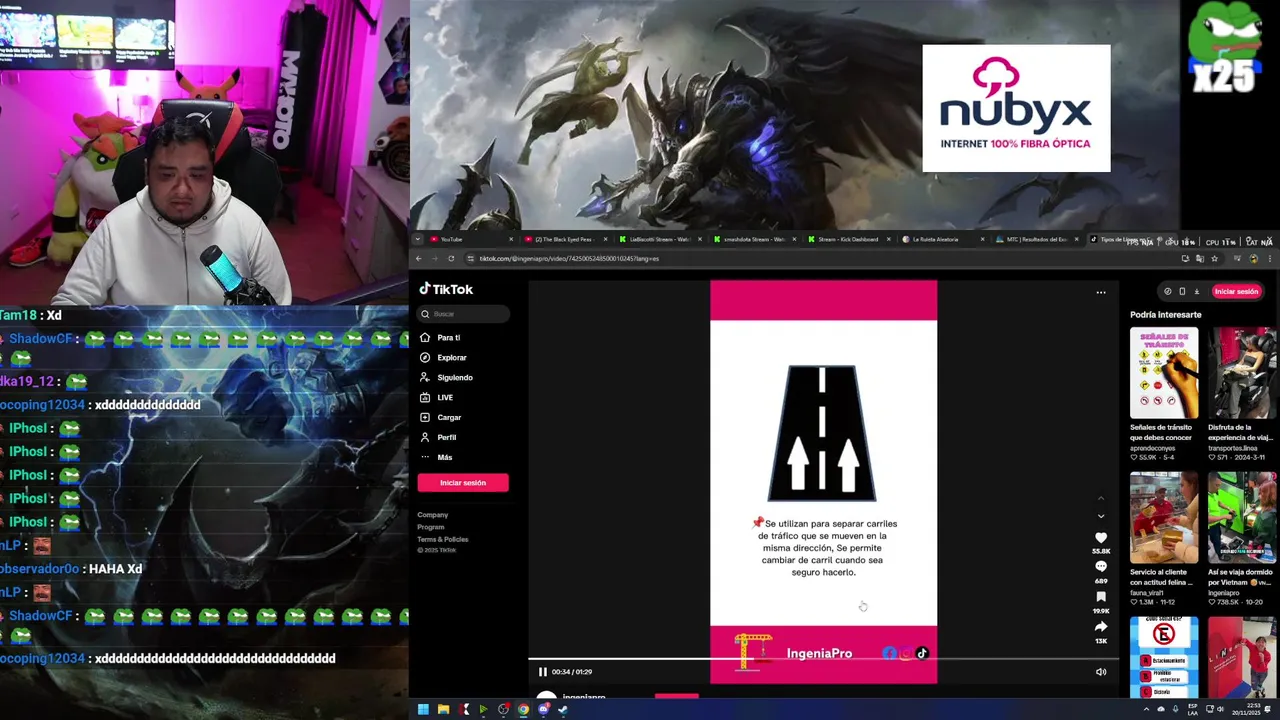This screenshot has height=720, width=1280.
Task: Expand the Más menu in sidebar
Action: point(436,458)
